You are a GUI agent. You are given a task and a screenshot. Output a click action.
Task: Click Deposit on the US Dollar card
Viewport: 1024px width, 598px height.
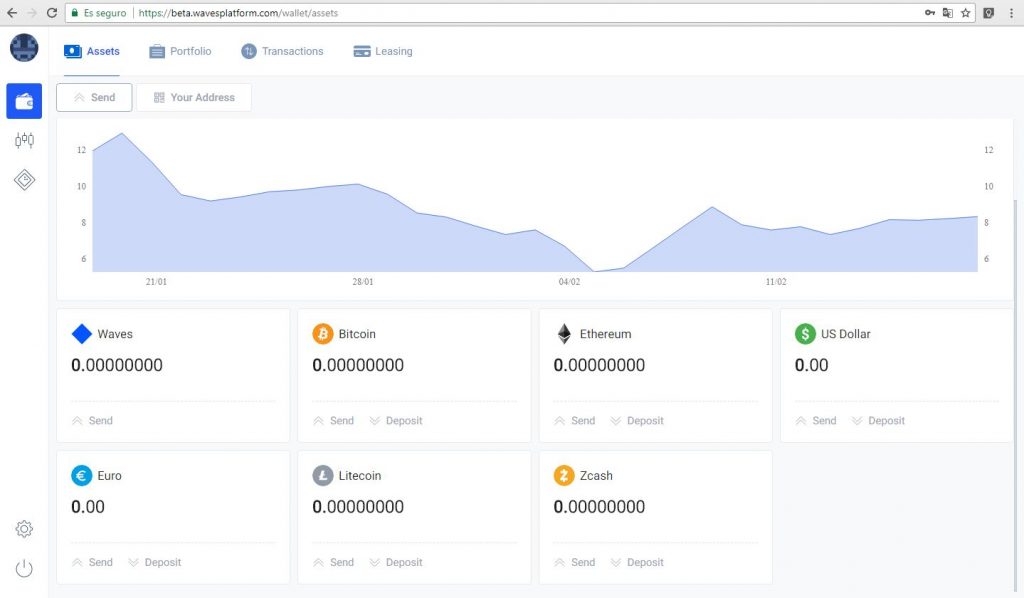[878, 421]
